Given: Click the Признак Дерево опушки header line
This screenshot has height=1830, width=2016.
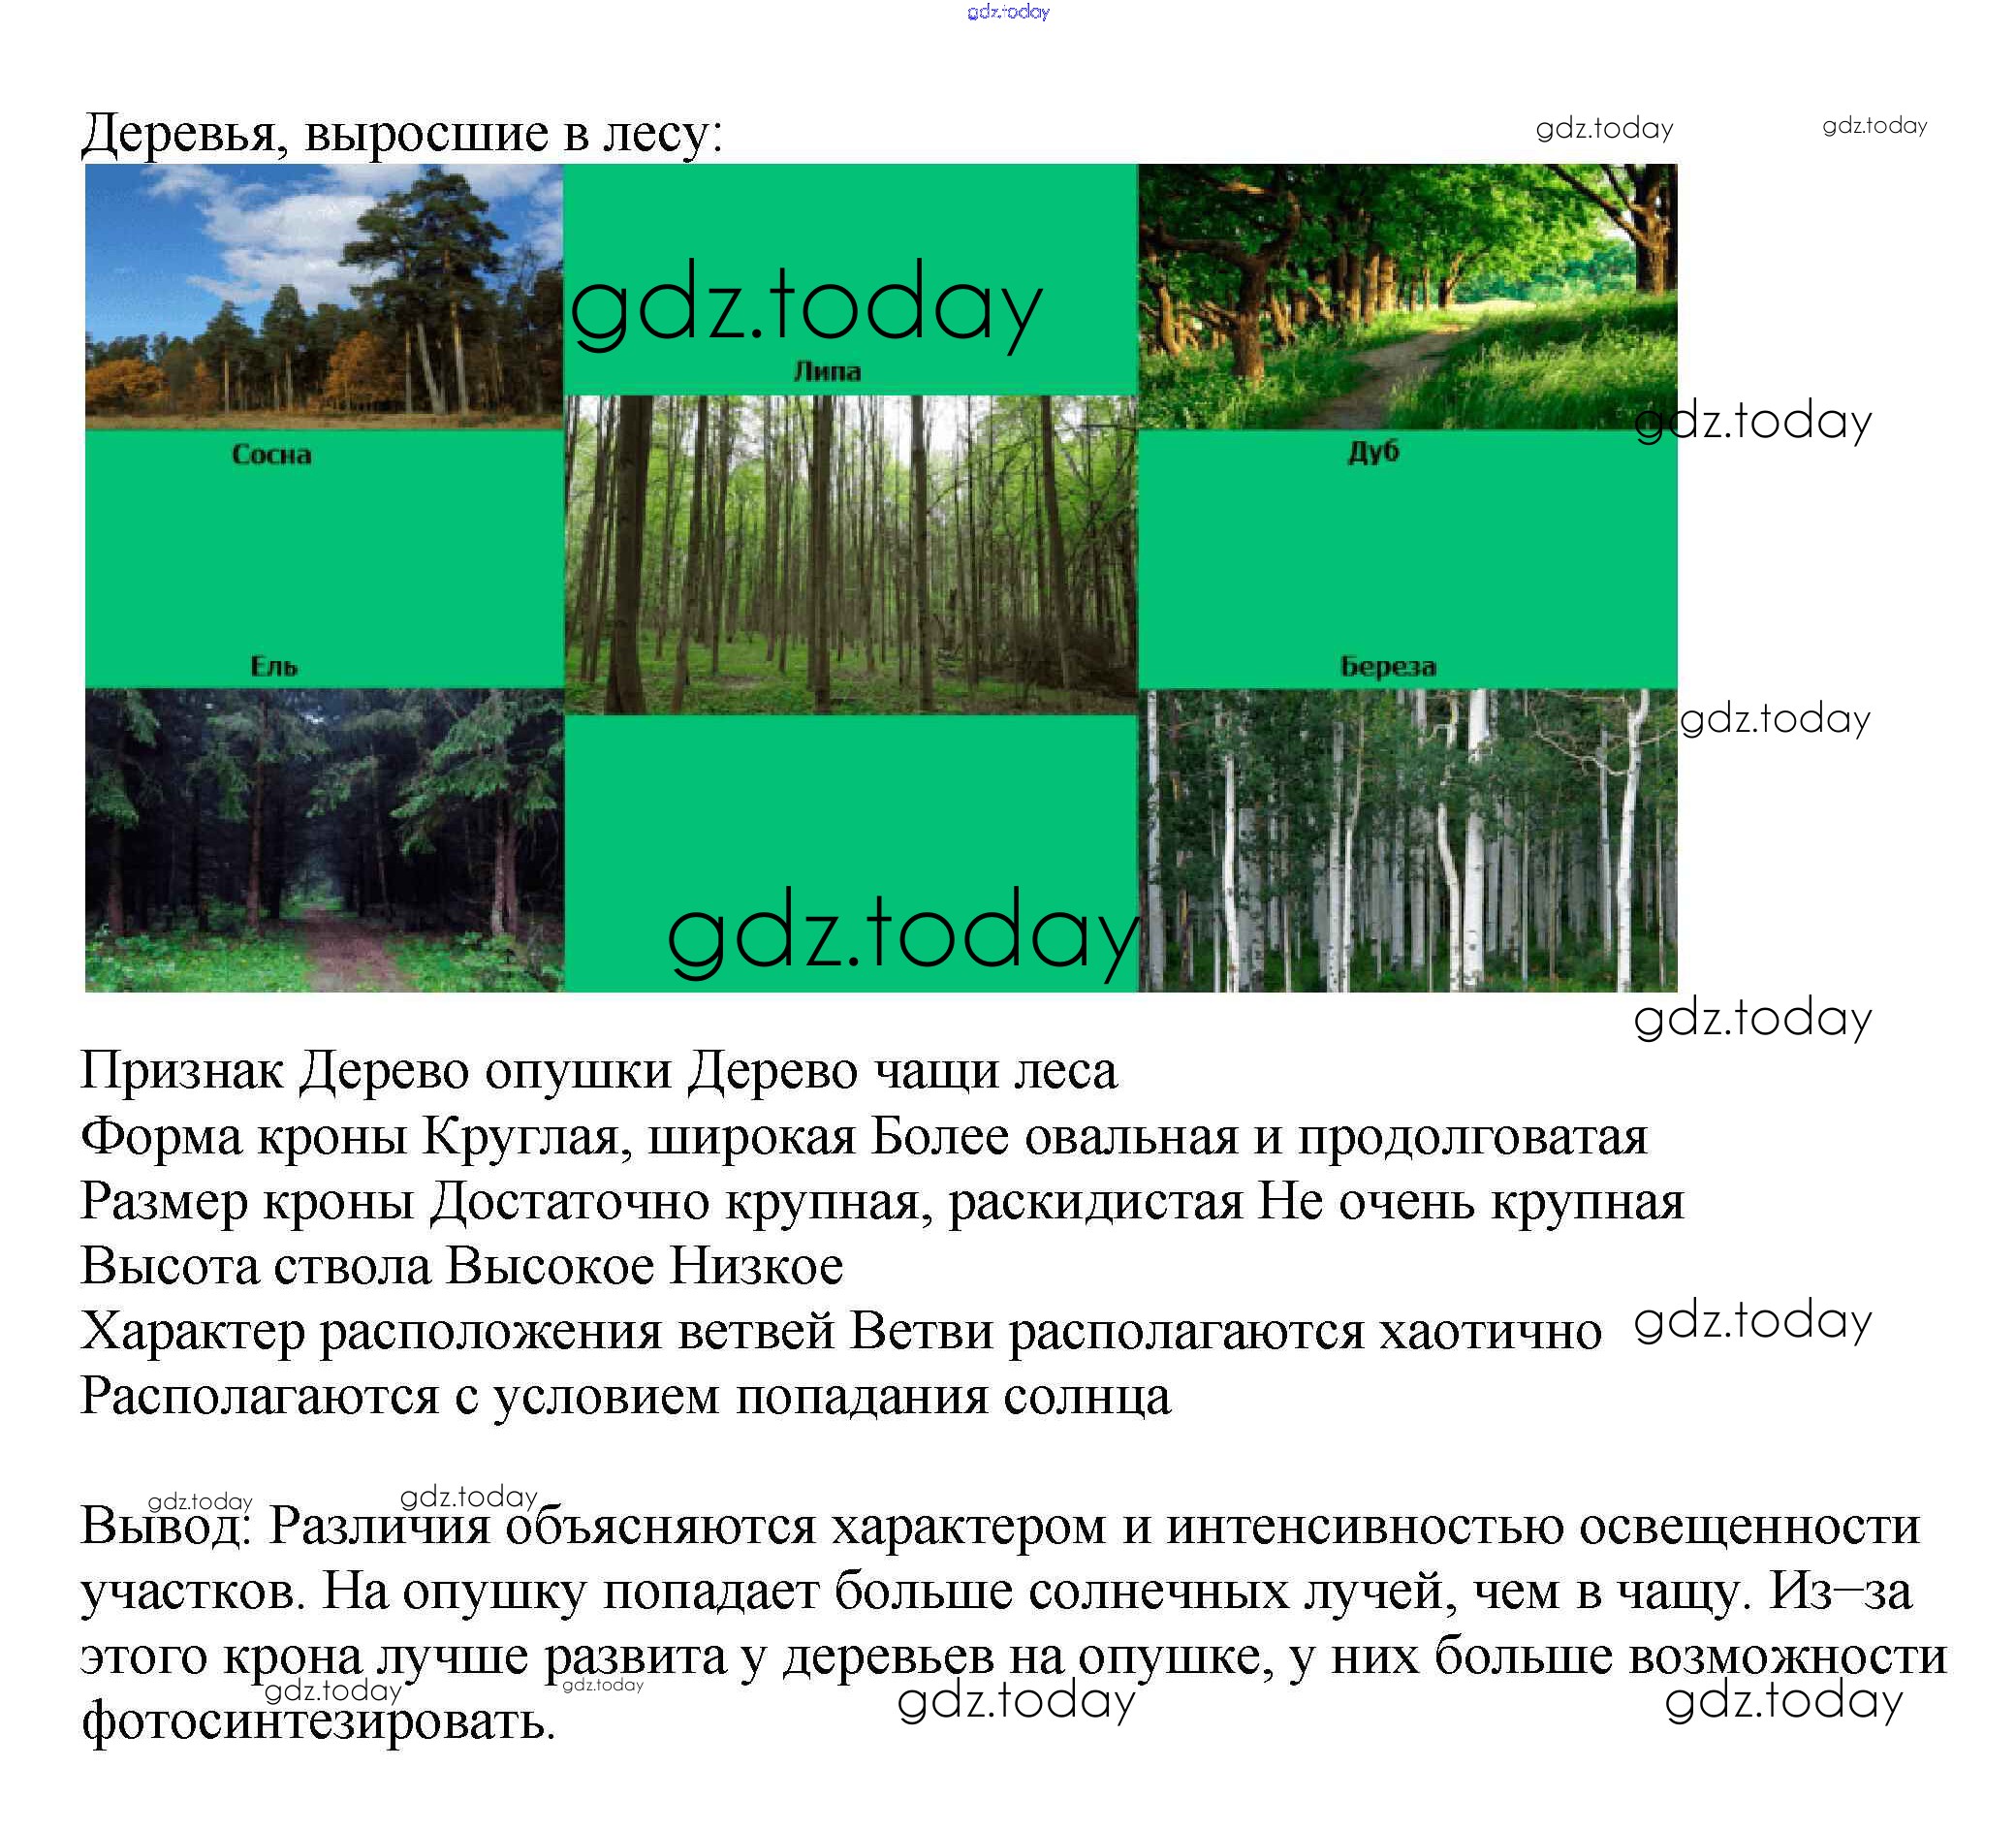Looking at the screenshot, I should point(598,1072).
